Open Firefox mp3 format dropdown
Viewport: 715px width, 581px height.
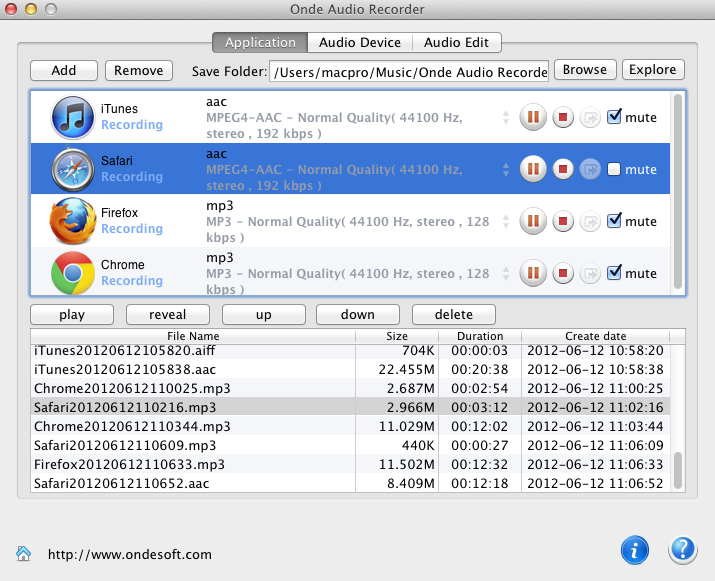(506, 221)
